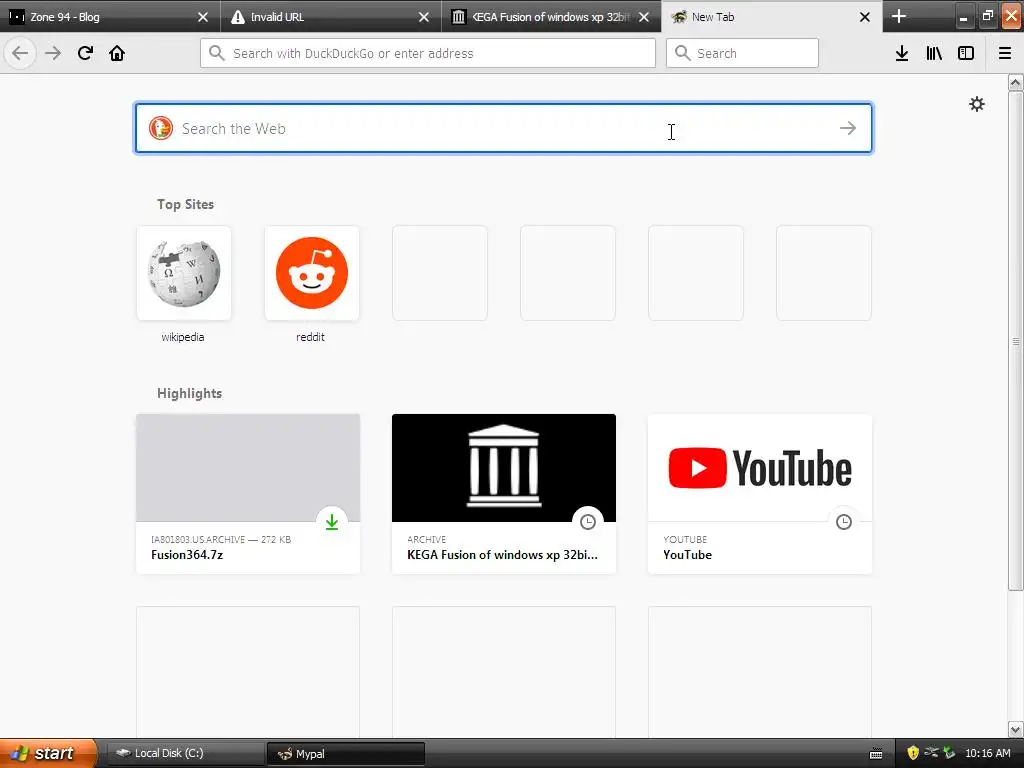Click the Search the Web field

[x=503, y=128]
